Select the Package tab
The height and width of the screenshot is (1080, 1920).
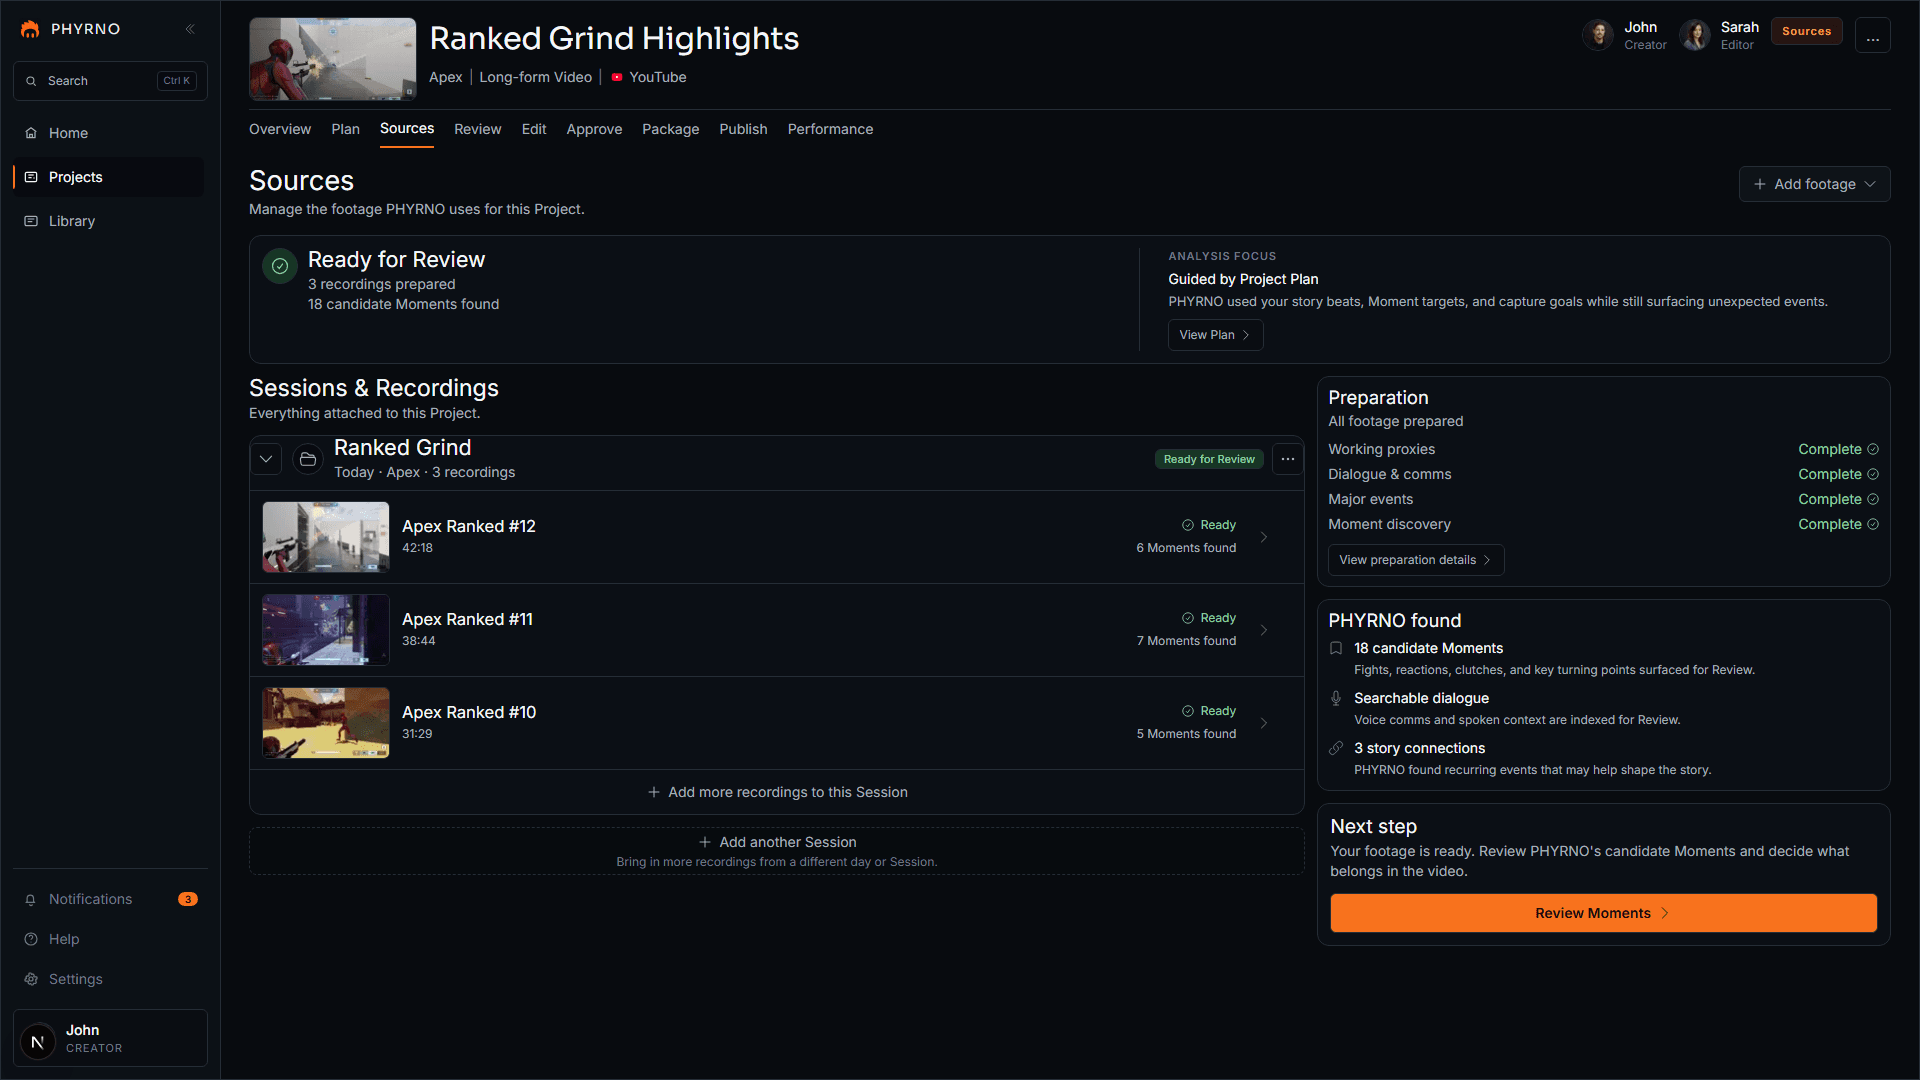[670, 129]
